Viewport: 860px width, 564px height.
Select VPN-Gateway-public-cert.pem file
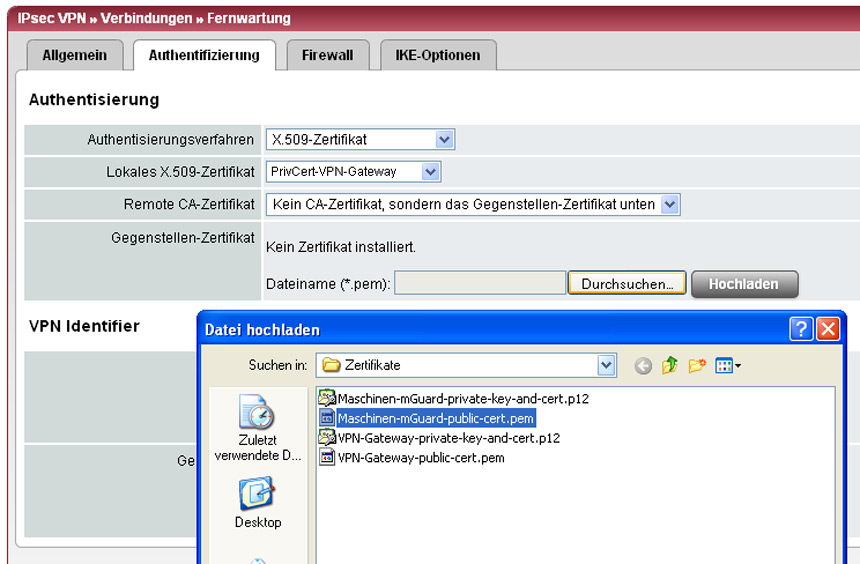click(x=420, y=458)
